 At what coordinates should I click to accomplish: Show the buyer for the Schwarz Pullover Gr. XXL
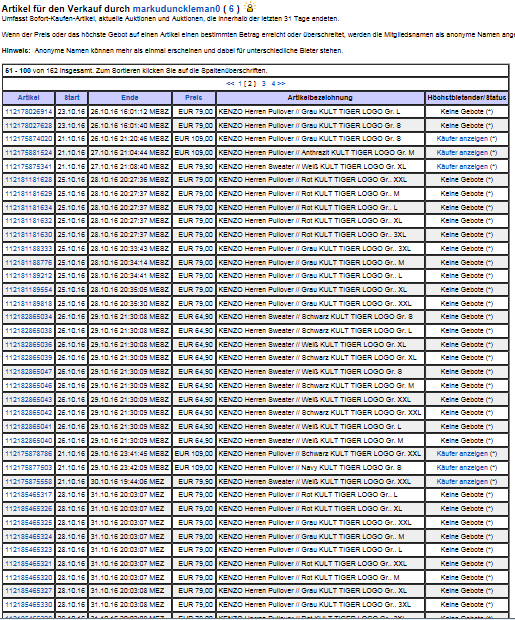point(462,454)
